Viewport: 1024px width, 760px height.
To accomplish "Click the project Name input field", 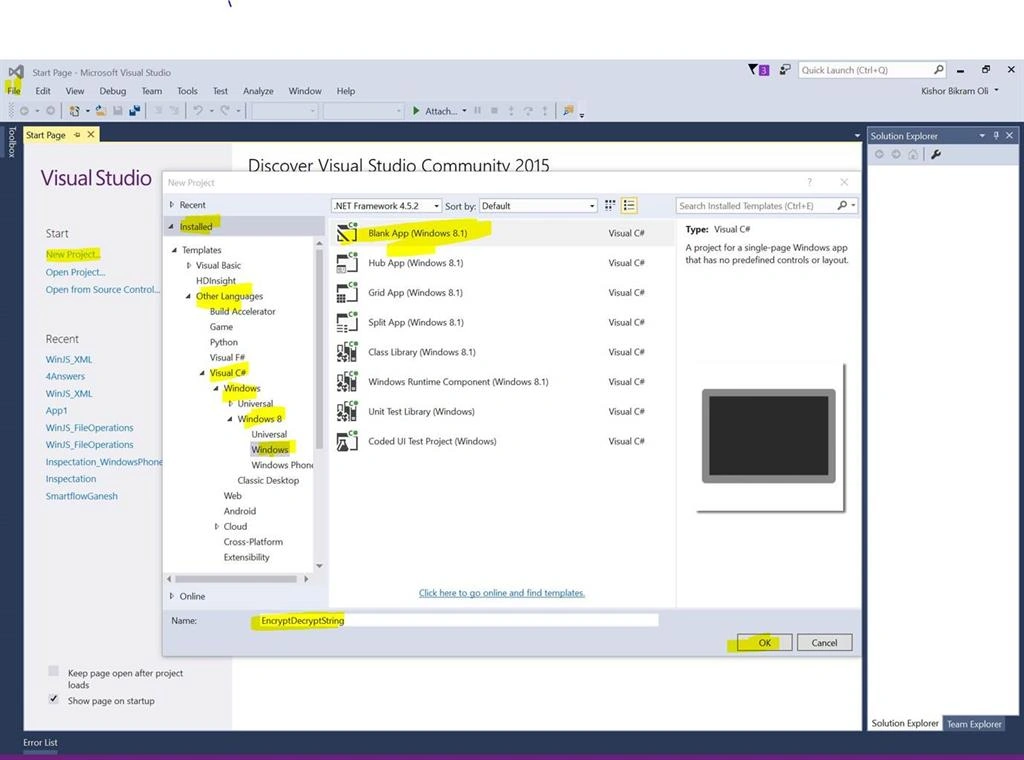I will point(455,621).
